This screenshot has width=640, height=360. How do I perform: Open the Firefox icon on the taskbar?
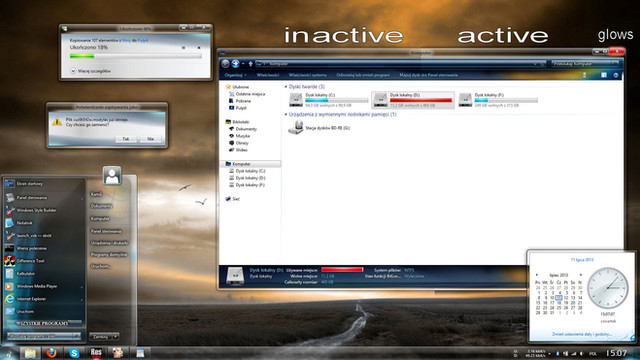[51, 353]
